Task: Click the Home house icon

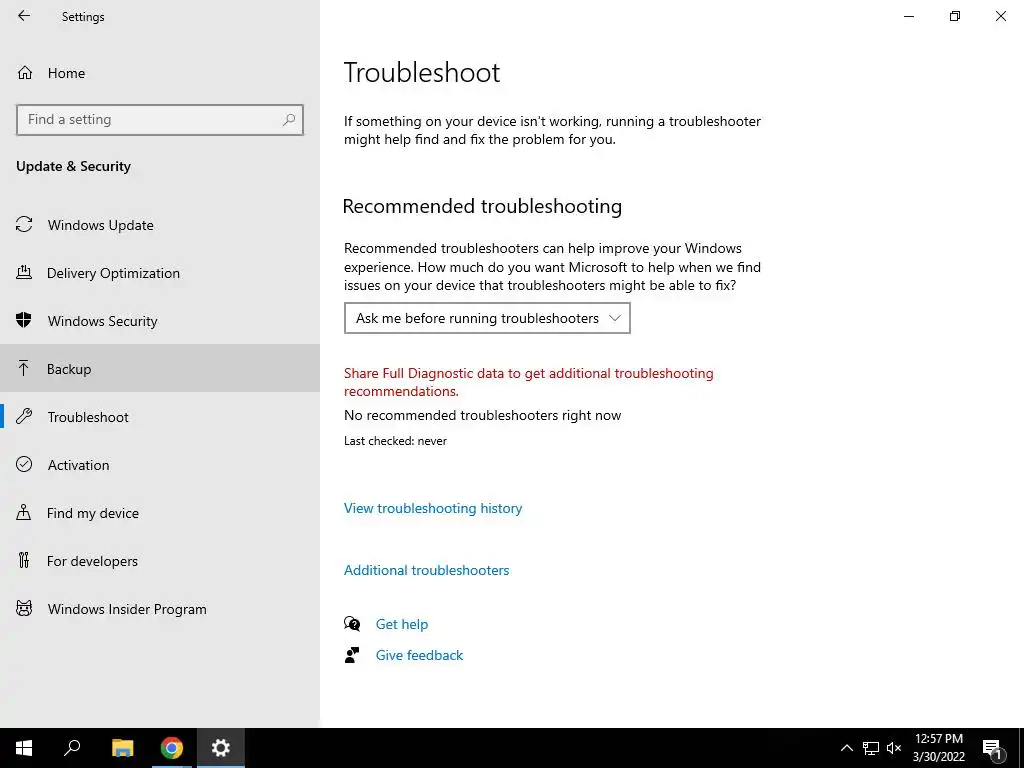Action: [25, 72]
